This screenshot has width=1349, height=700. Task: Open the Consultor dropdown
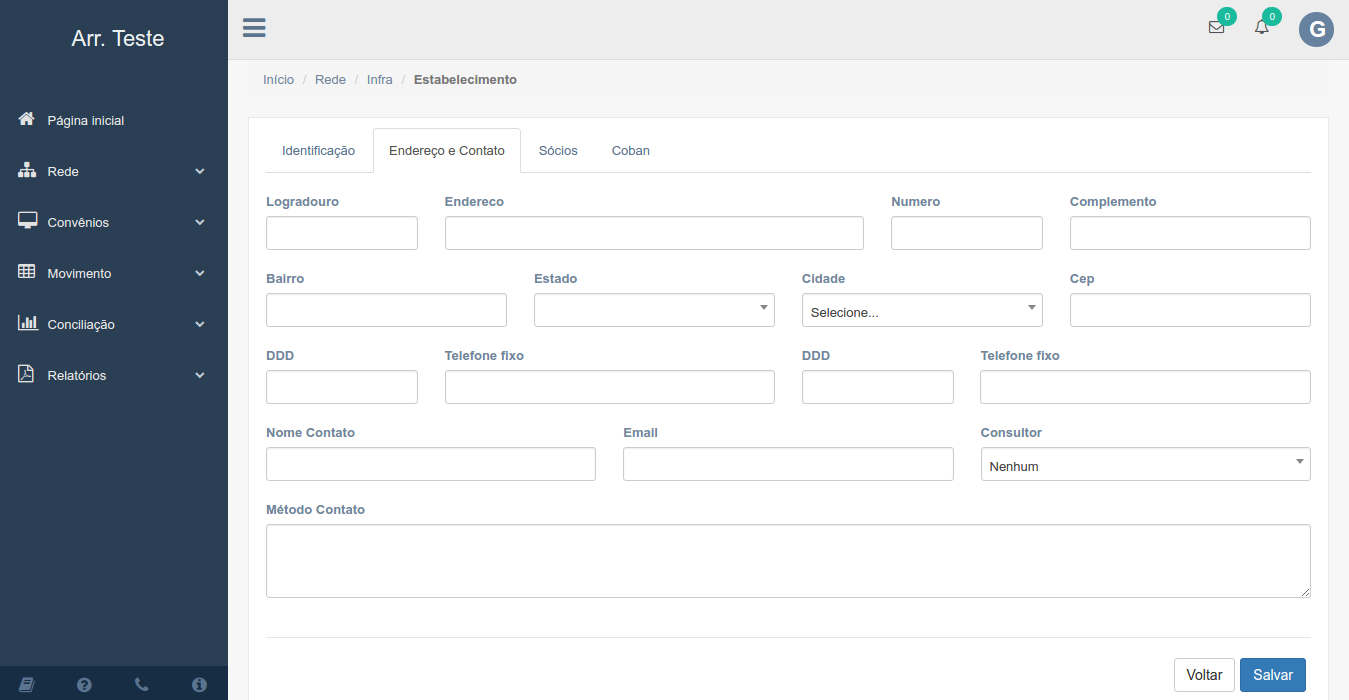coord(1145,464)
